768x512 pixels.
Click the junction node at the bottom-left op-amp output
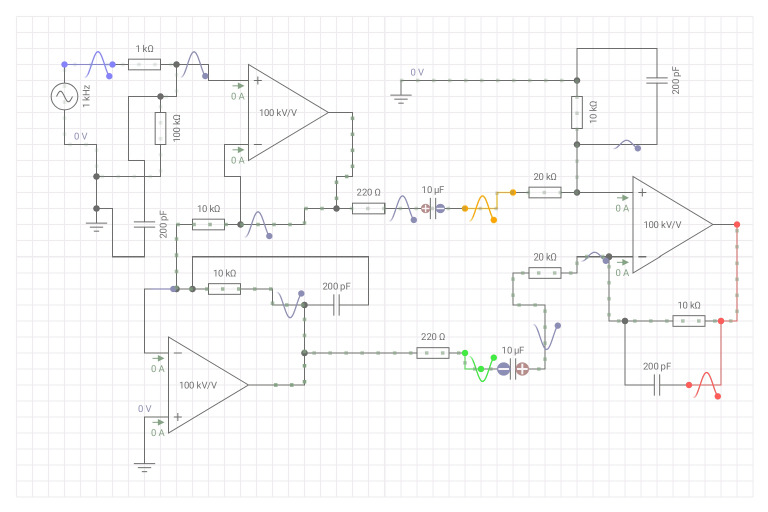(x=304, y=353)
